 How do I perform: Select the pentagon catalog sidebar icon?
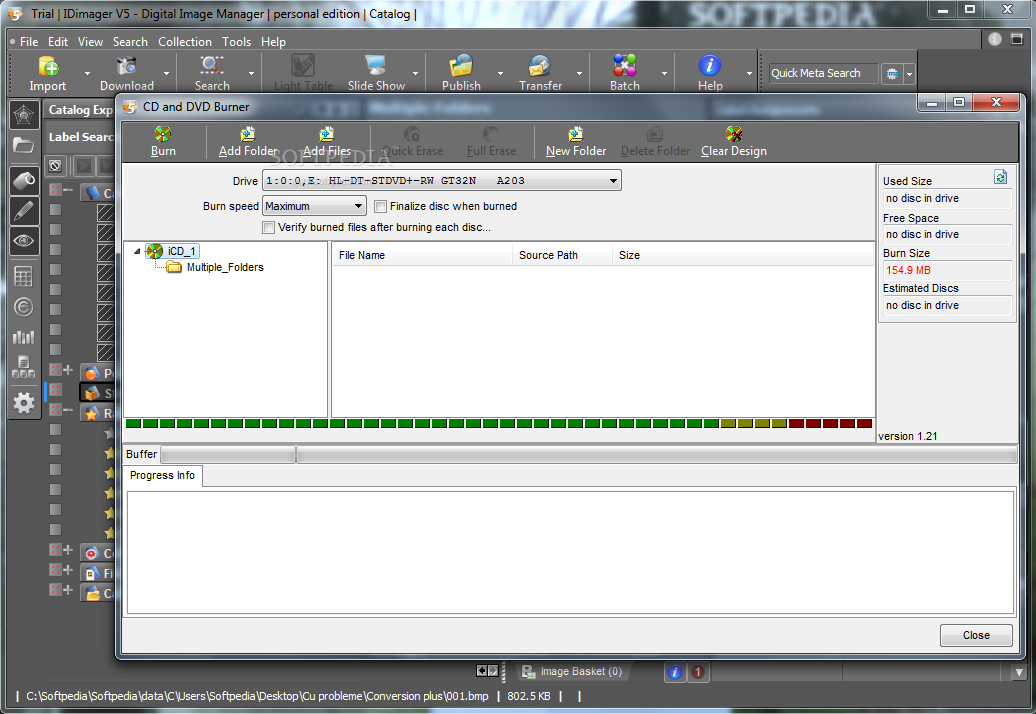pos(24,115)
